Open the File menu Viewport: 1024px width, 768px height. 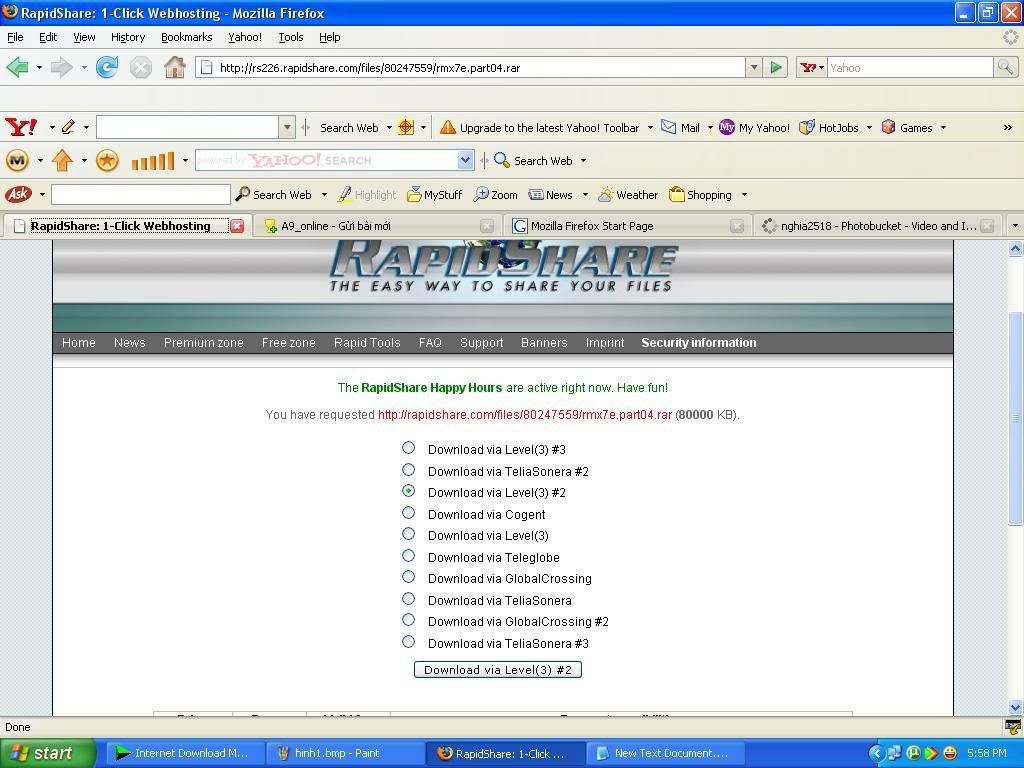15,37
